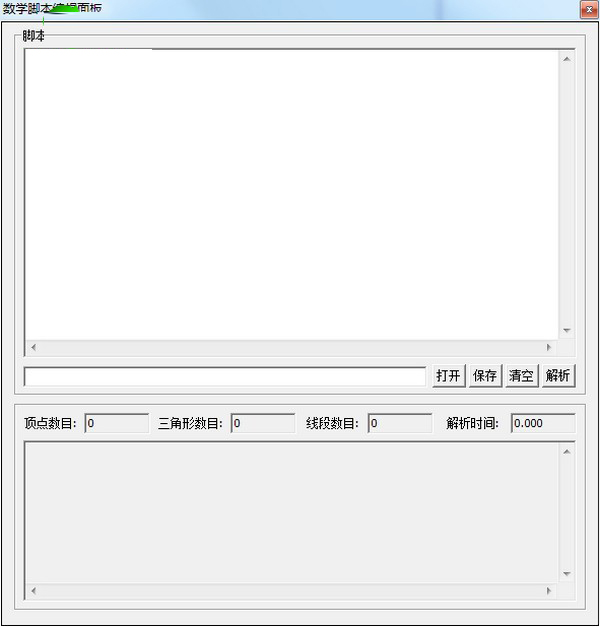Click the output area scroll left arrow

click(34, 591)
